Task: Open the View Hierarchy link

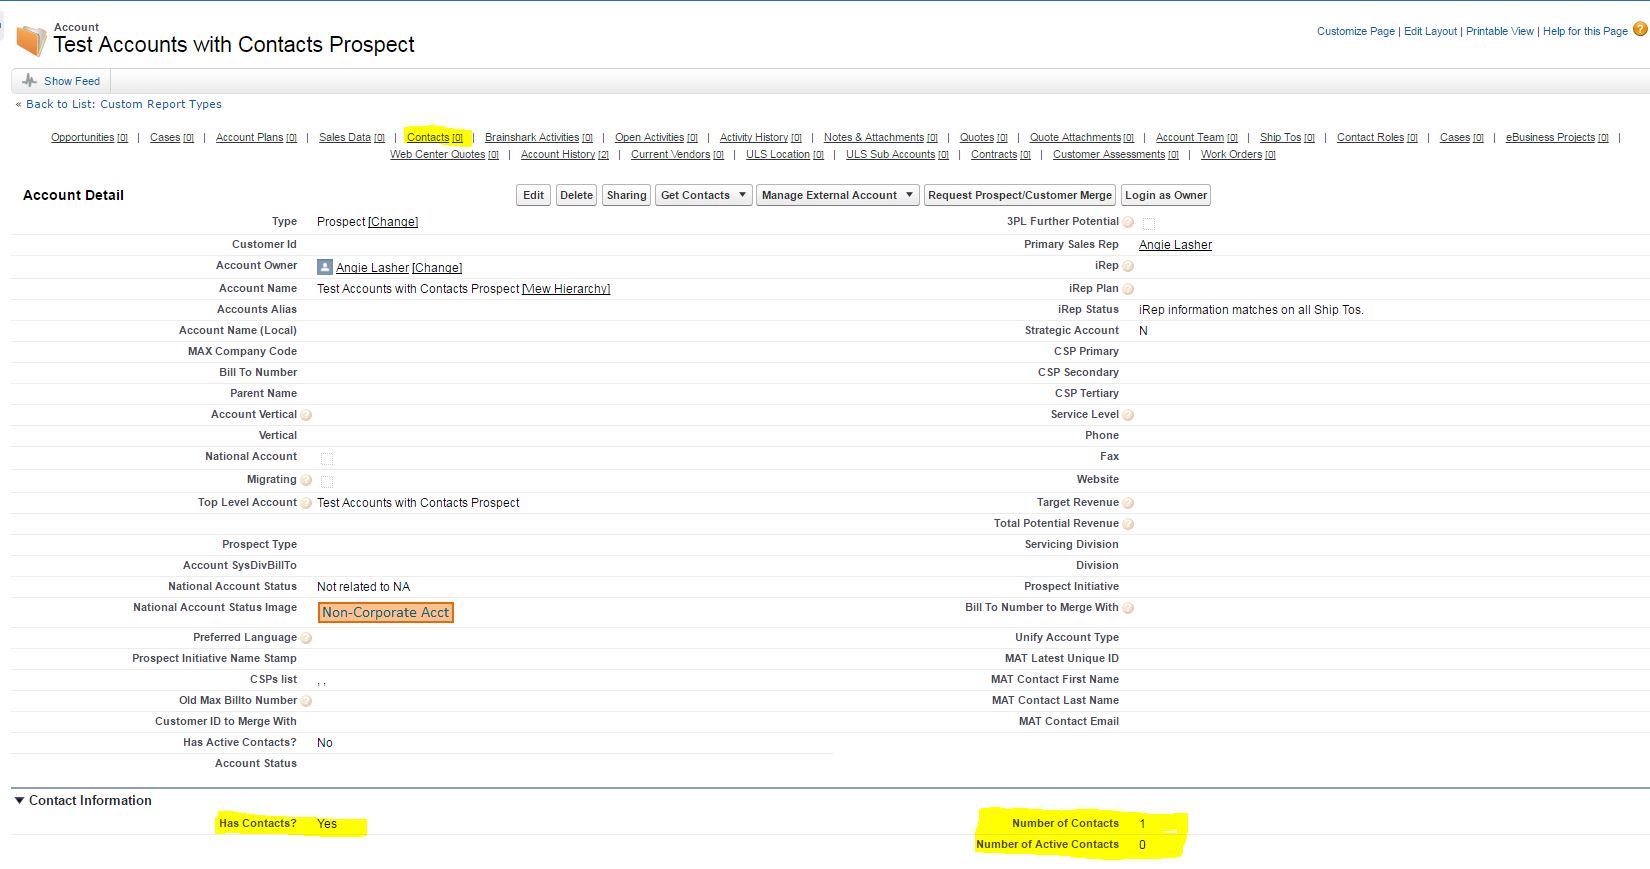Action: point(566,289)
